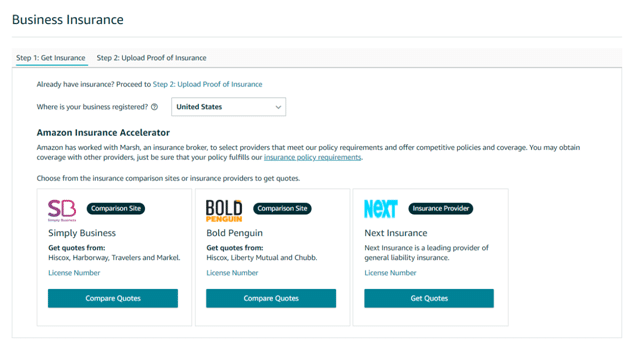Open inline Step 2: Upload Proof of Insurance link

[207, 84]
